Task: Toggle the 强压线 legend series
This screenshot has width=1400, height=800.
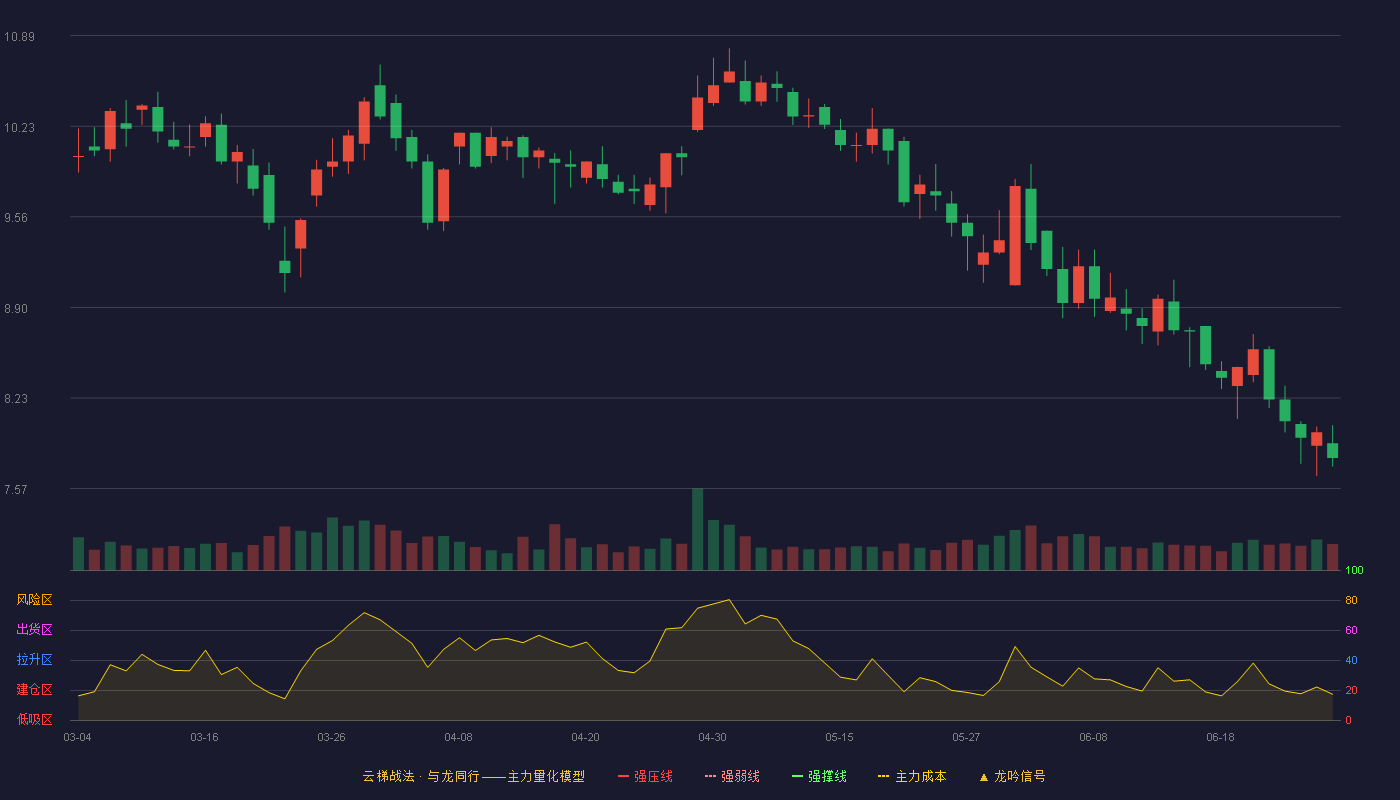Action: pos(645,776)
